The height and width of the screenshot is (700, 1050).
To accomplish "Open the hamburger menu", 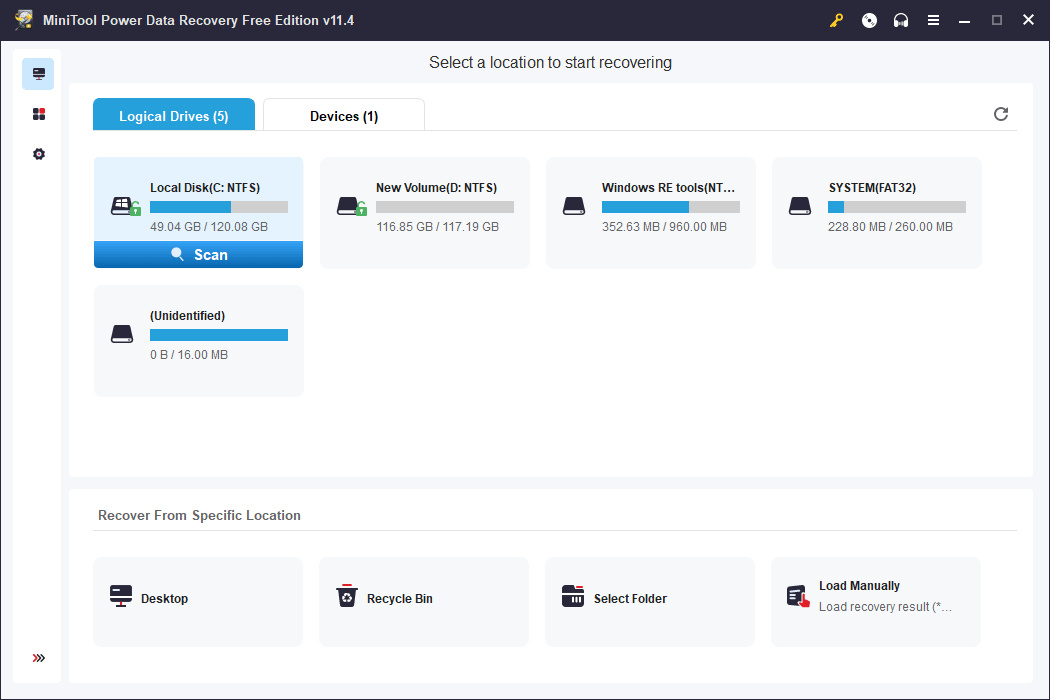I will click(933, 20).
